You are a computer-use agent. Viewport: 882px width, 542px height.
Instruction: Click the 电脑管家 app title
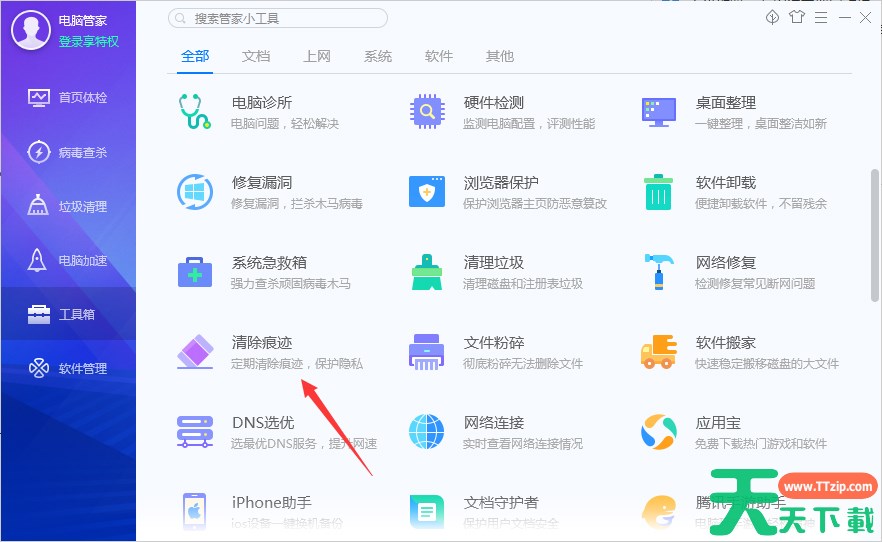pos(83,21)
